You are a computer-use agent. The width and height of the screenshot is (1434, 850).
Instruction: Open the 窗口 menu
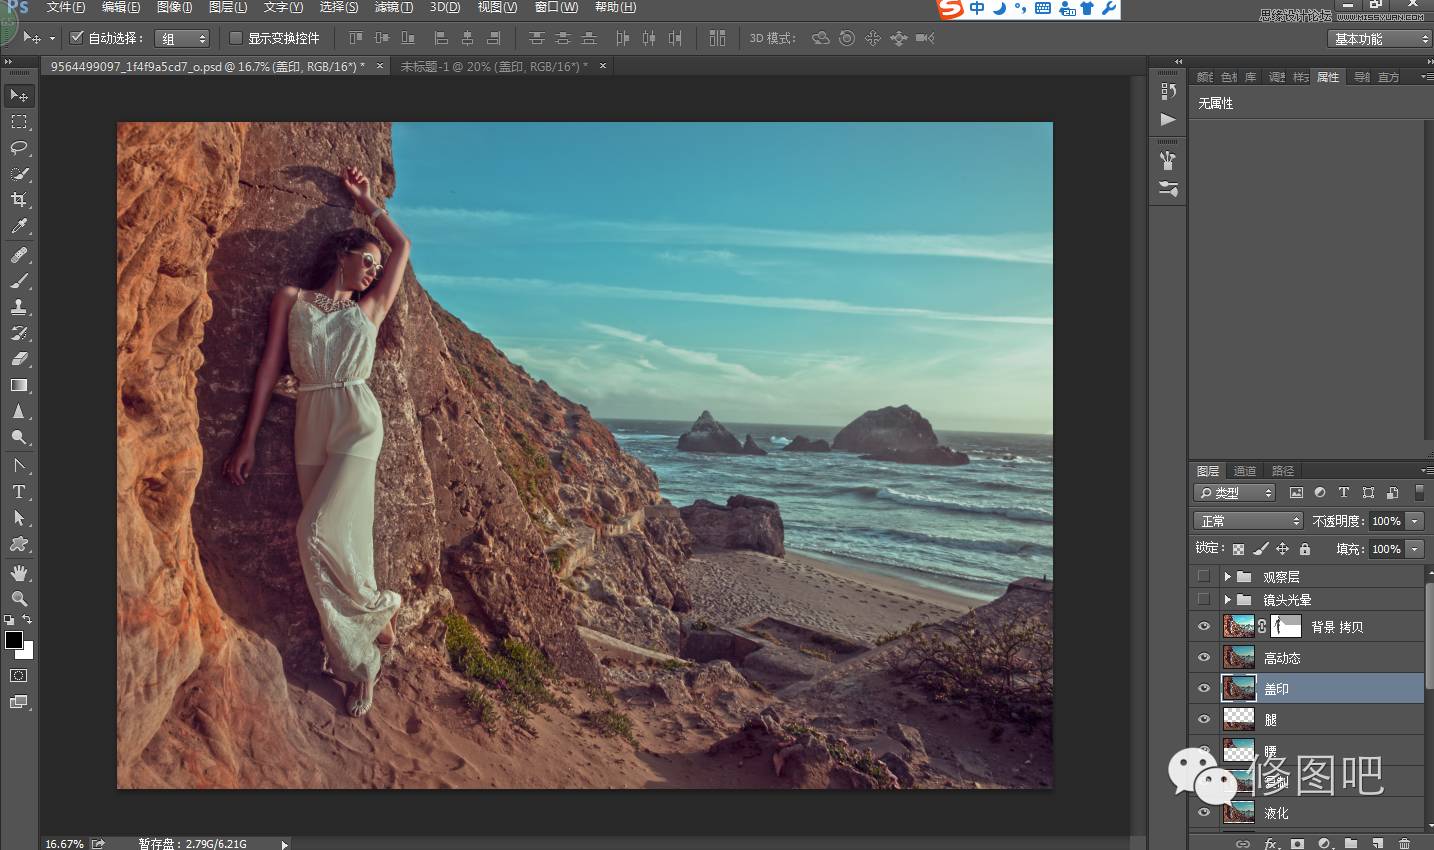(x=556, y=7)
